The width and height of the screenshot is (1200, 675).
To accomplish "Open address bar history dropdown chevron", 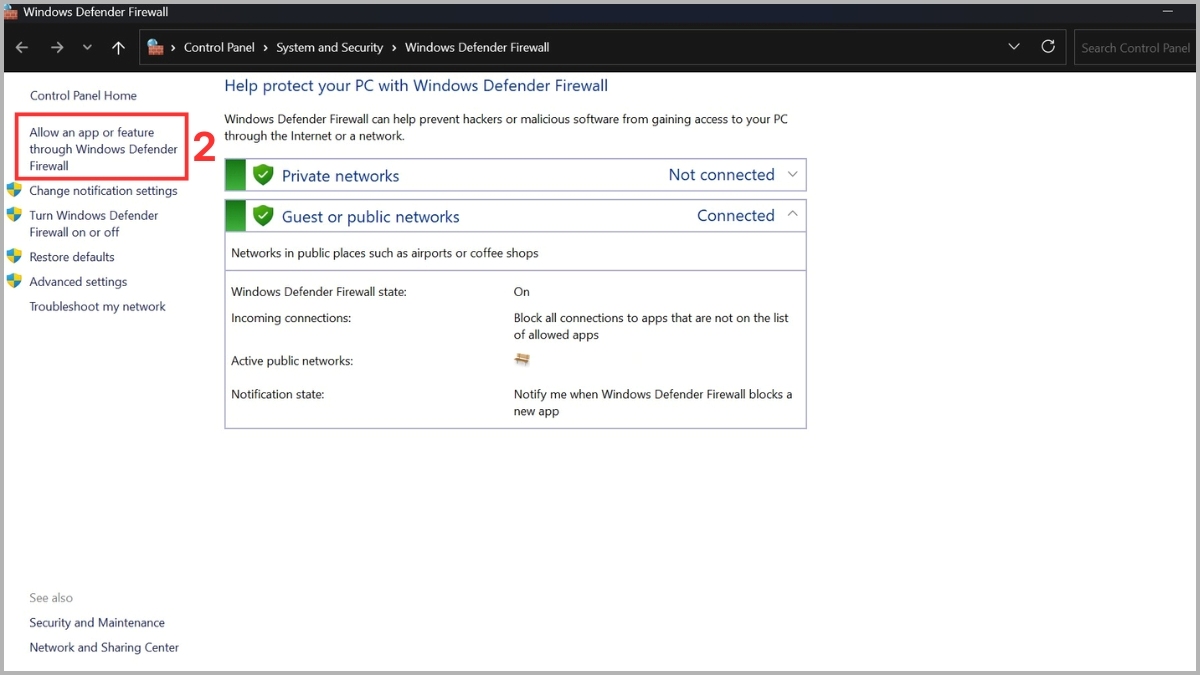I will (x=1014, y=47).
